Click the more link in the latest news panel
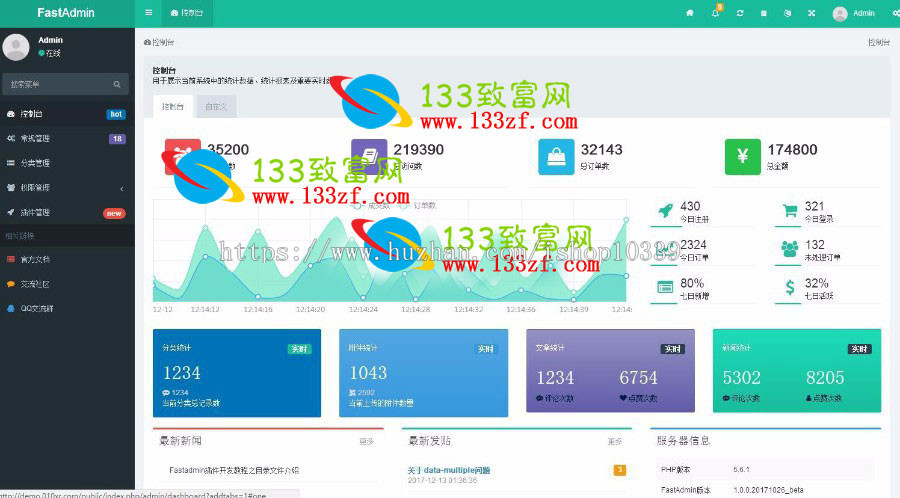Screen dimensions: 900x498 coord(366,441)
